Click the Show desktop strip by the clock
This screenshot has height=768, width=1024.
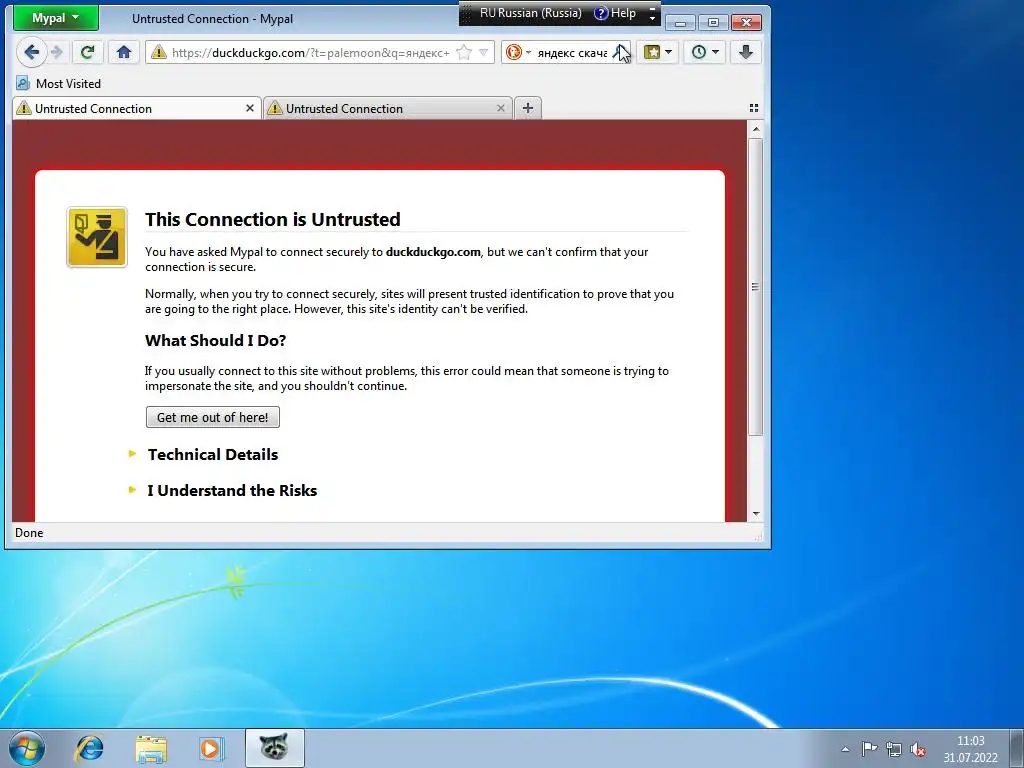click(1017, 749)
